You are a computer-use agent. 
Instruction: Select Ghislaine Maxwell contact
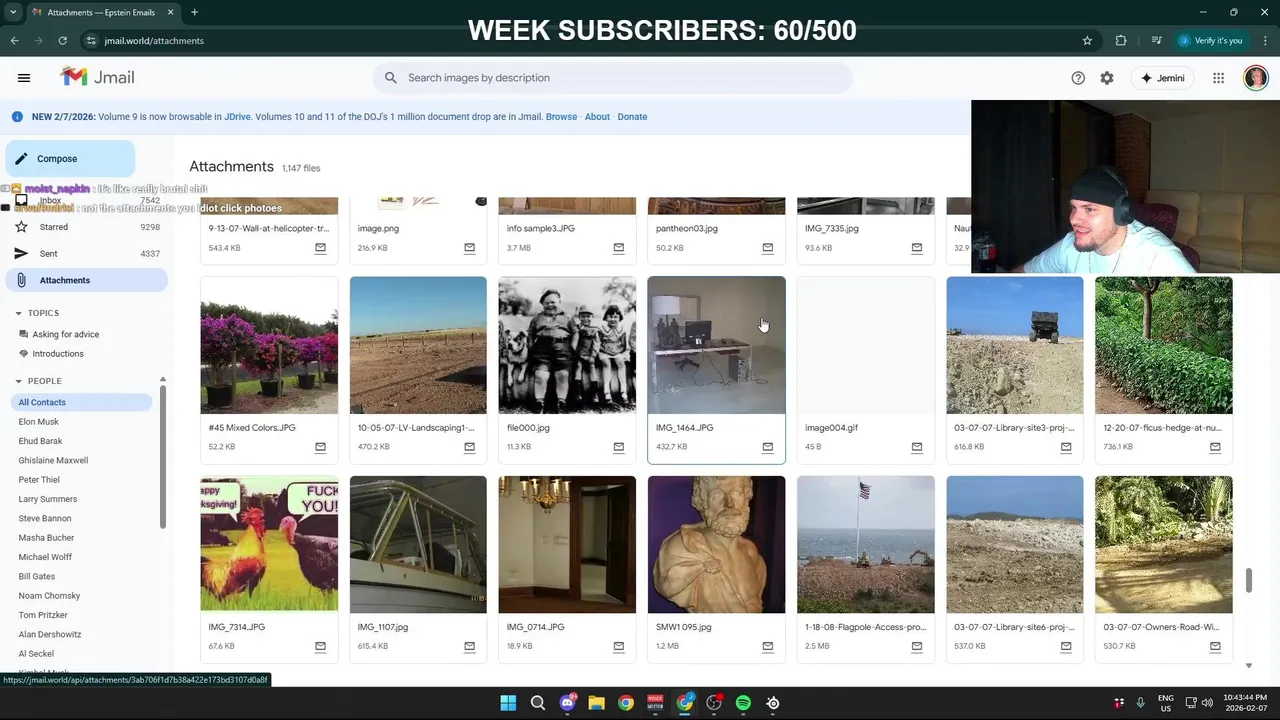53,461
